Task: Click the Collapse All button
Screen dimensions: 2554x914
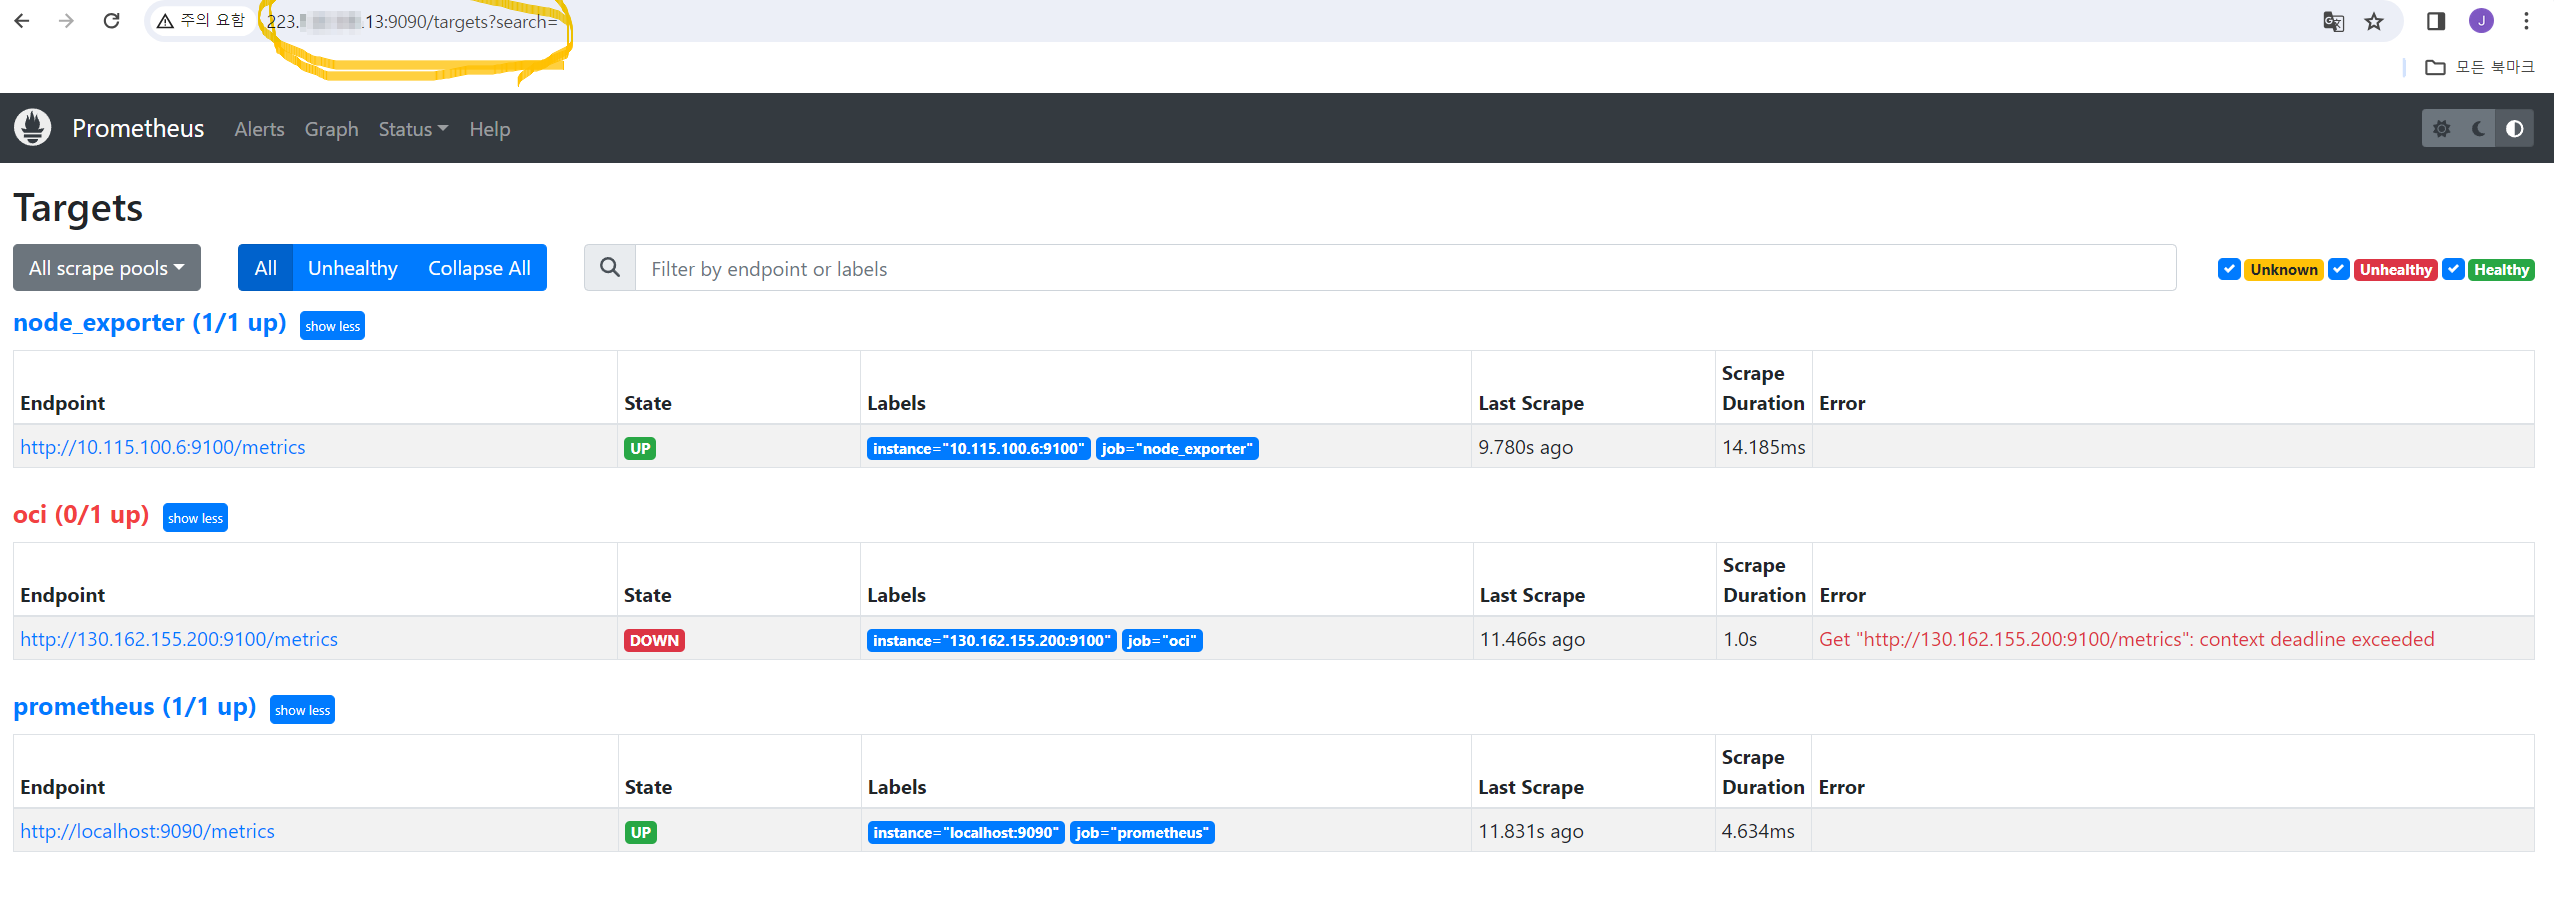Action: pos(479,268)
